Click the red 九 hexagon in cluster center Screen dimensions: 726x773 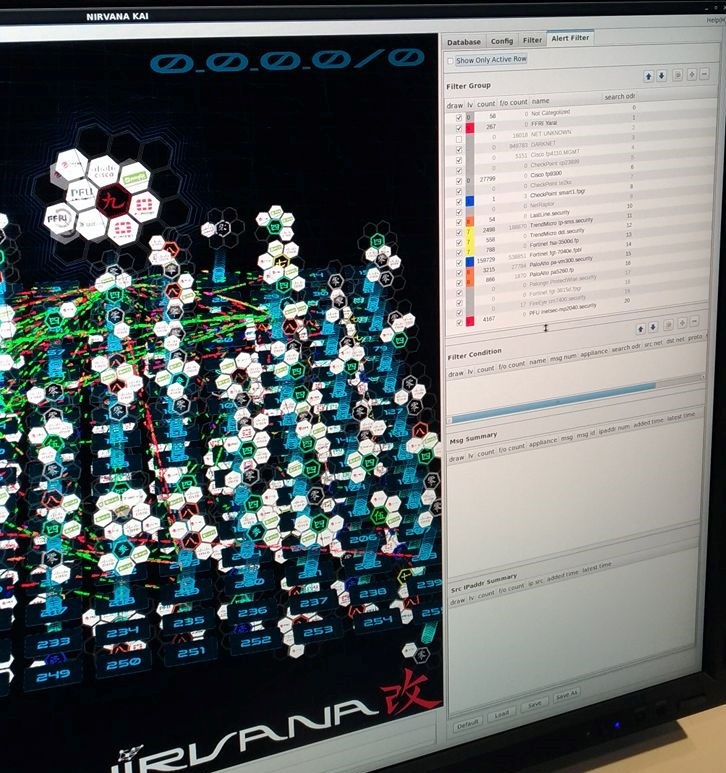(113, 201)
